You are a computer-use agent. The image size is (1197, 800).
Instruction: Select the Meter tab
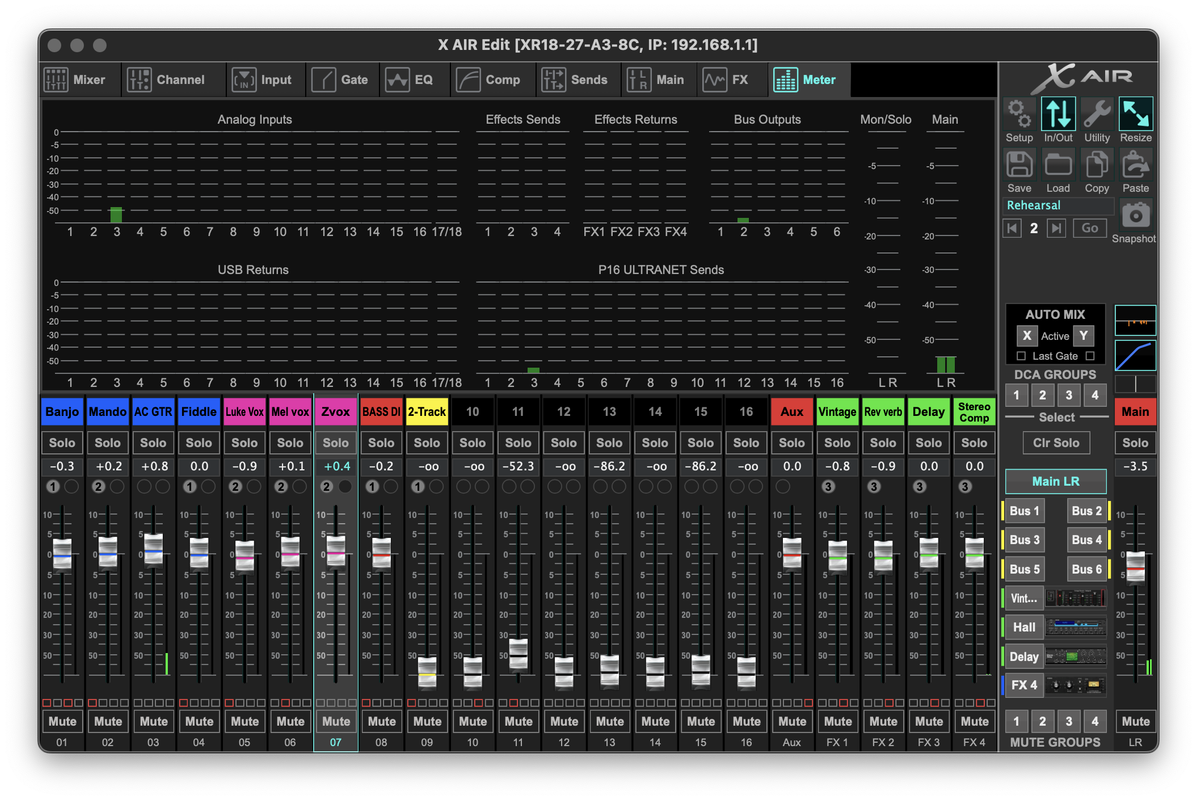pyautogui.click(x=808, y=79)
